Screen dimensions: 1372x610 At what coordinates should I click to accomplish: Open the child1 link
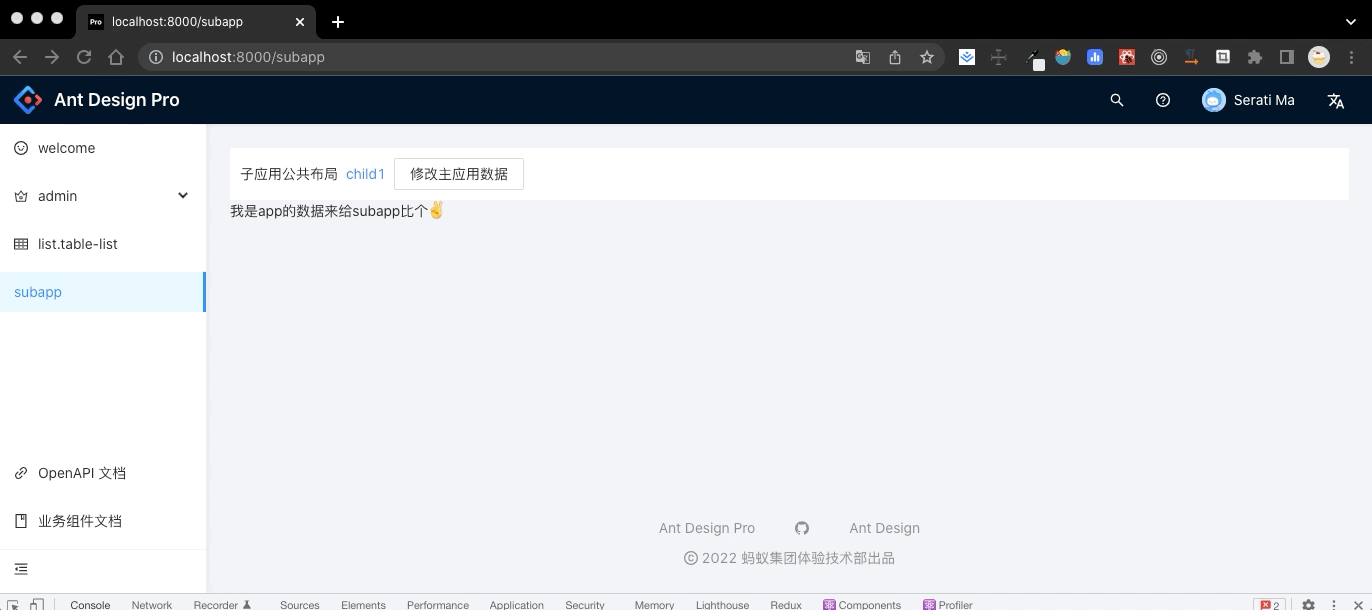coord(365,173)
